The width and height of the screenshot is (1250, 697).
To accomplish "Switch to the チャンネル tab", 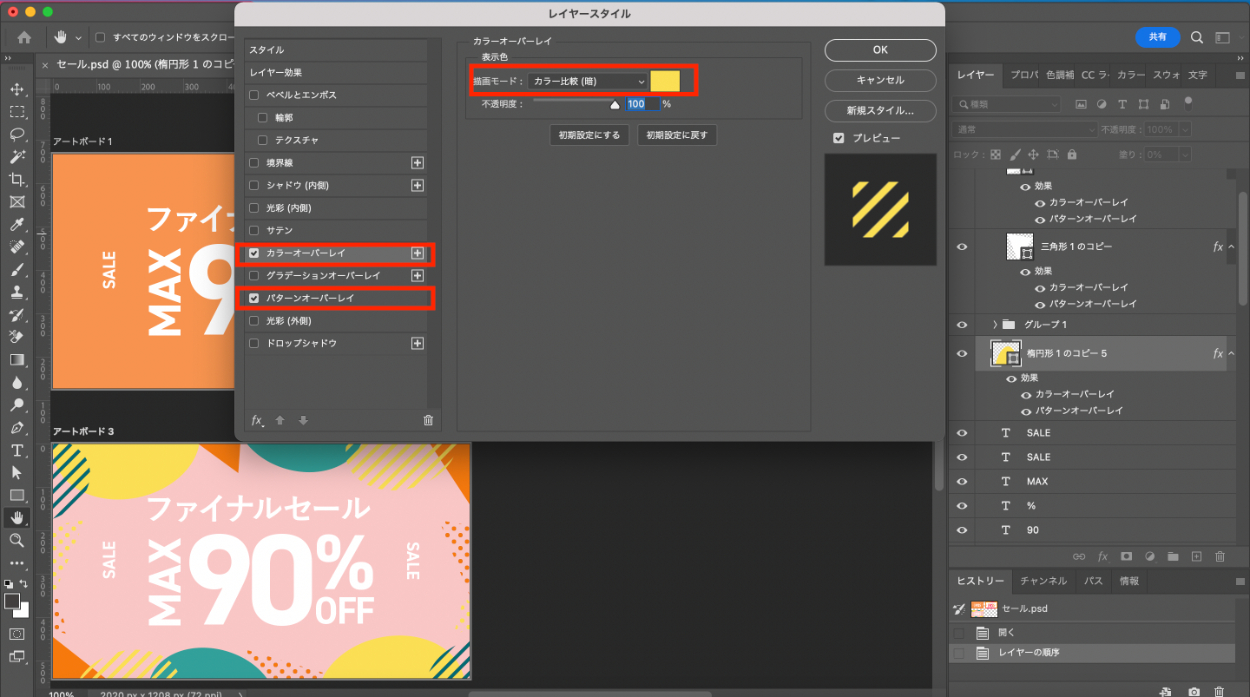I will pos(1043,581).
